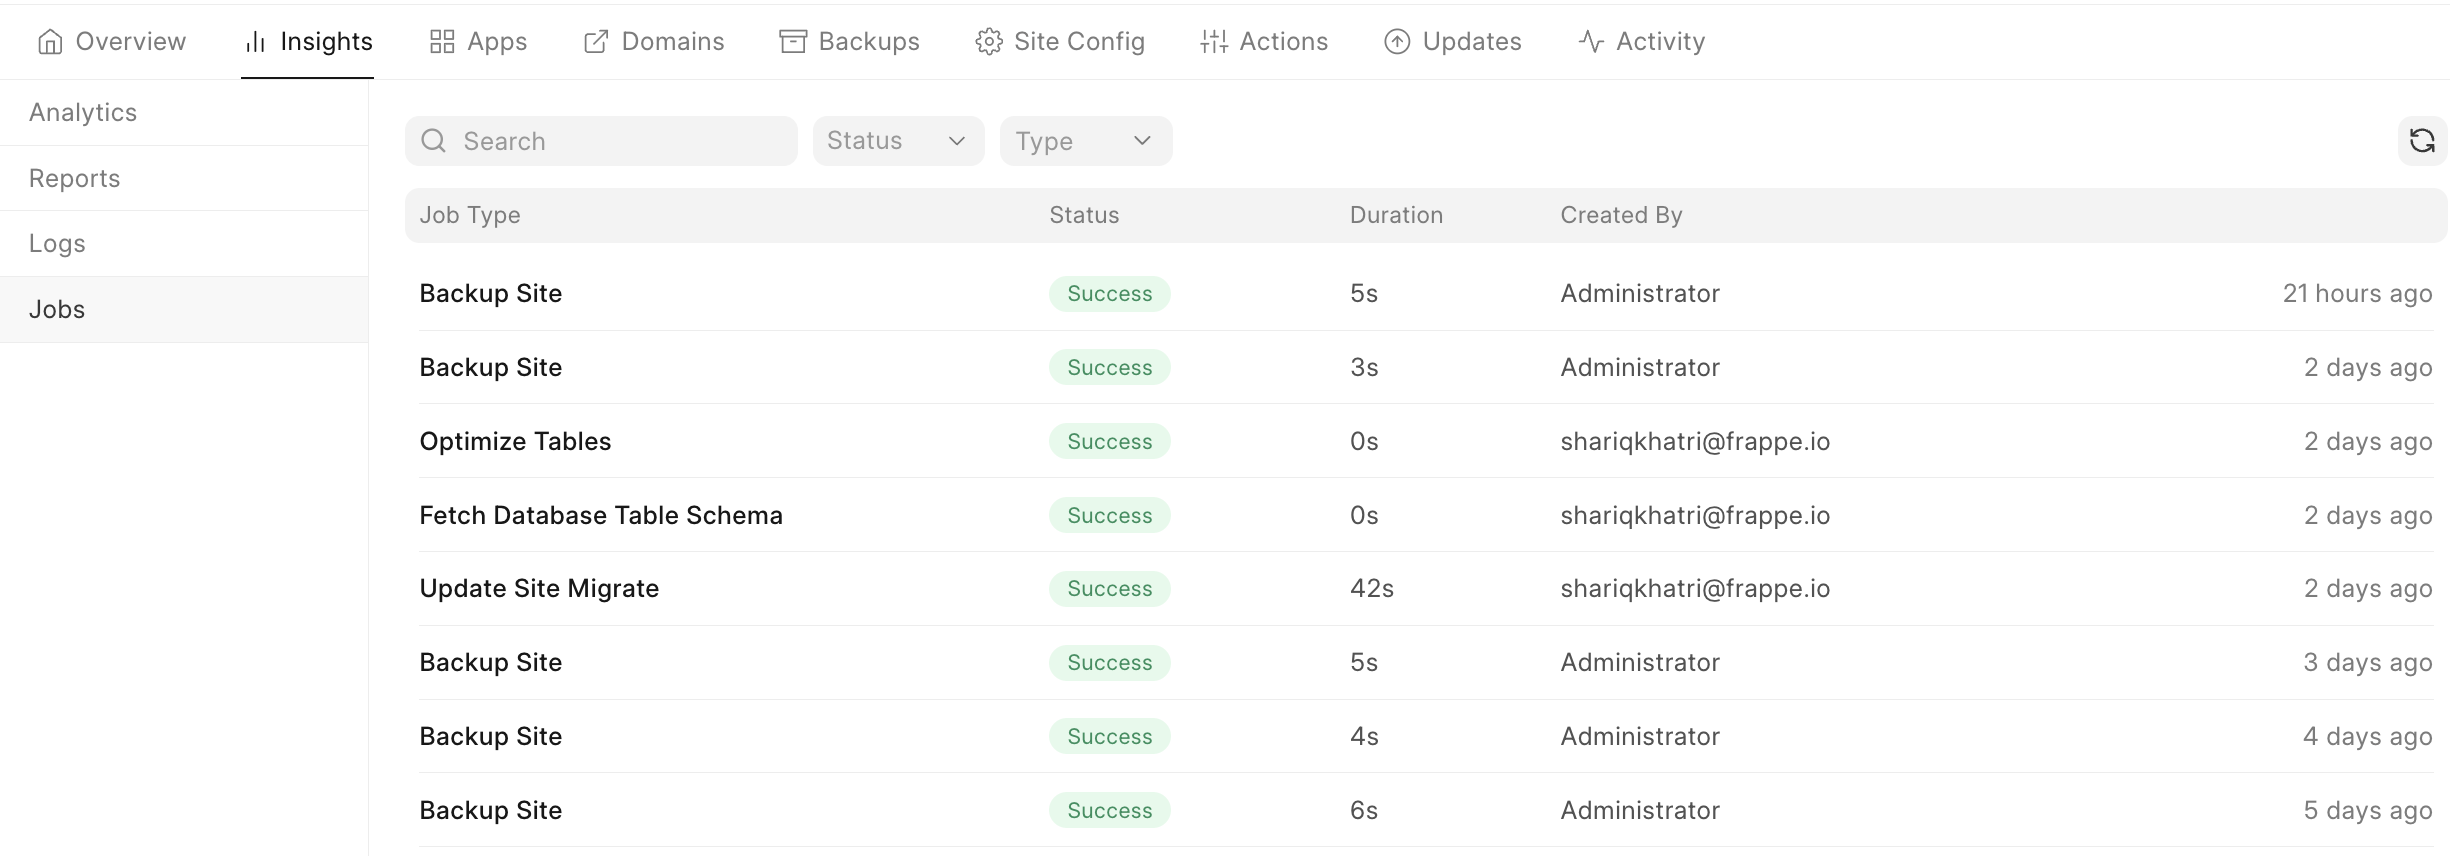Open the Status filter dropdown

(897, 141)
